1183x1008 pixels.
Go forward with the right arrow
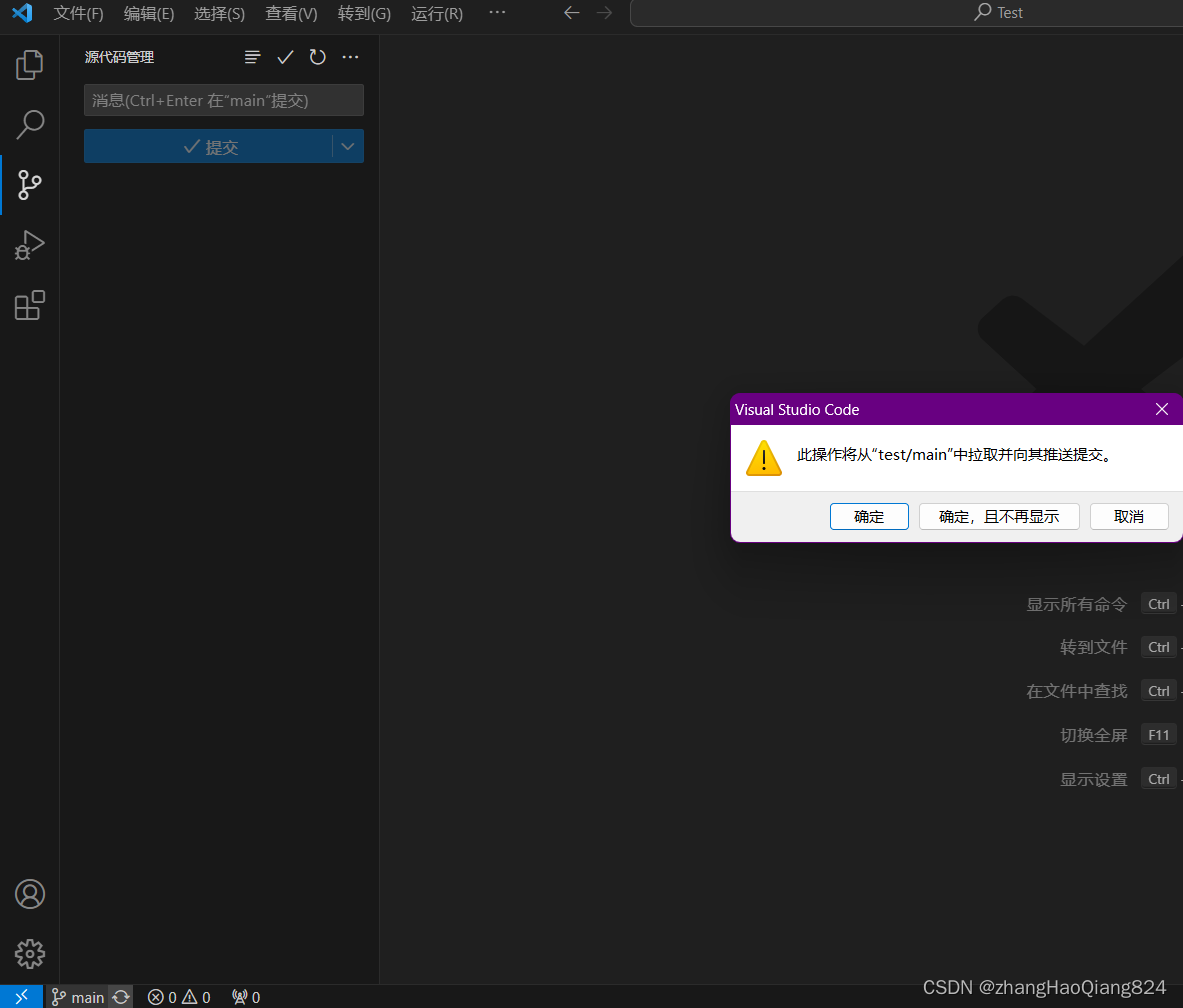click(604, 13)
